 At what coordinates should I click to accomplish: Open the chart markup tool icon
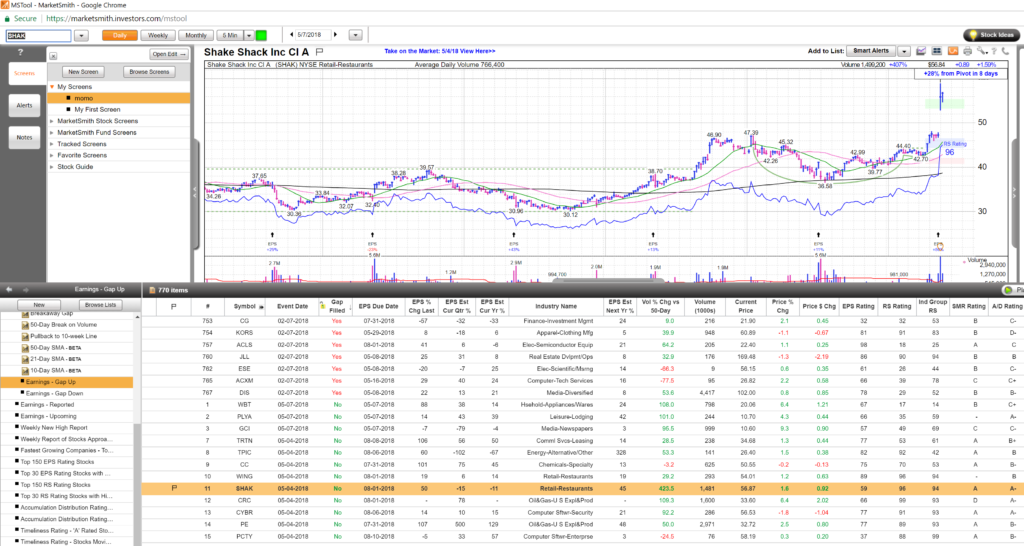coord(921,51)
